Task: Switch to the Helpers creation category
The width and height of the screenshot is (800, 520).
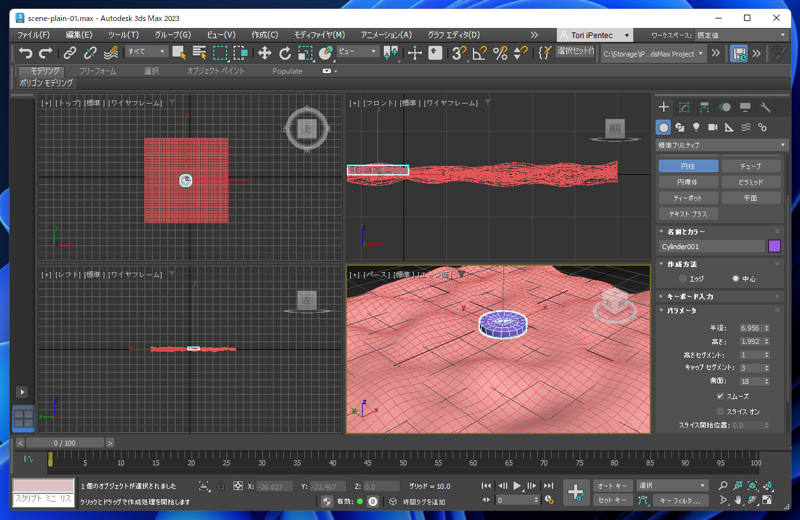Action: click(729, 127)
